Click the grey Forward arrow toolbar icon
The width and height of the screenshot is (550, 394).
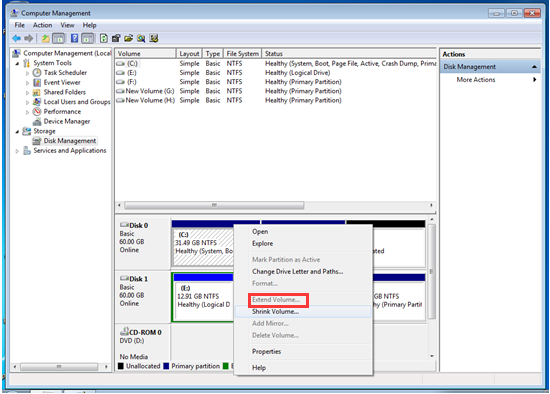[28, 38]
